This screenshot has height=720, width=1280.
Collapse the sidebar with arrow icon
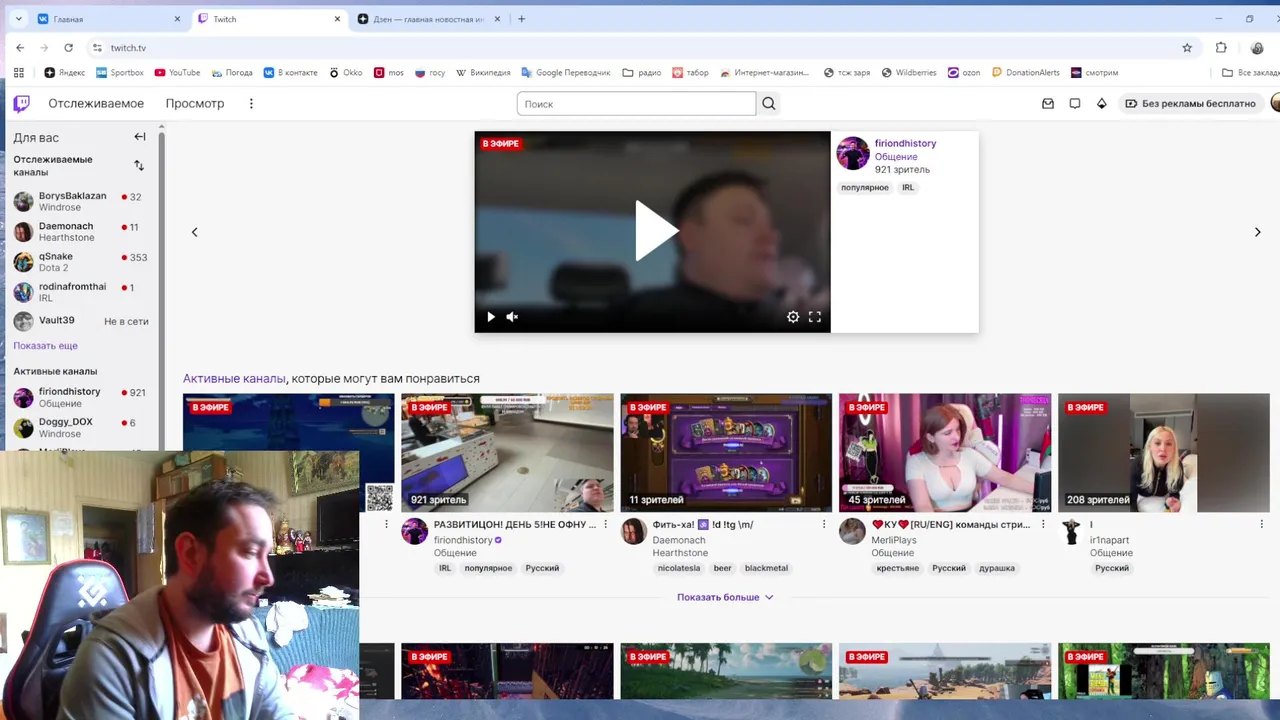pyautogui.click(x=140, y=137)
